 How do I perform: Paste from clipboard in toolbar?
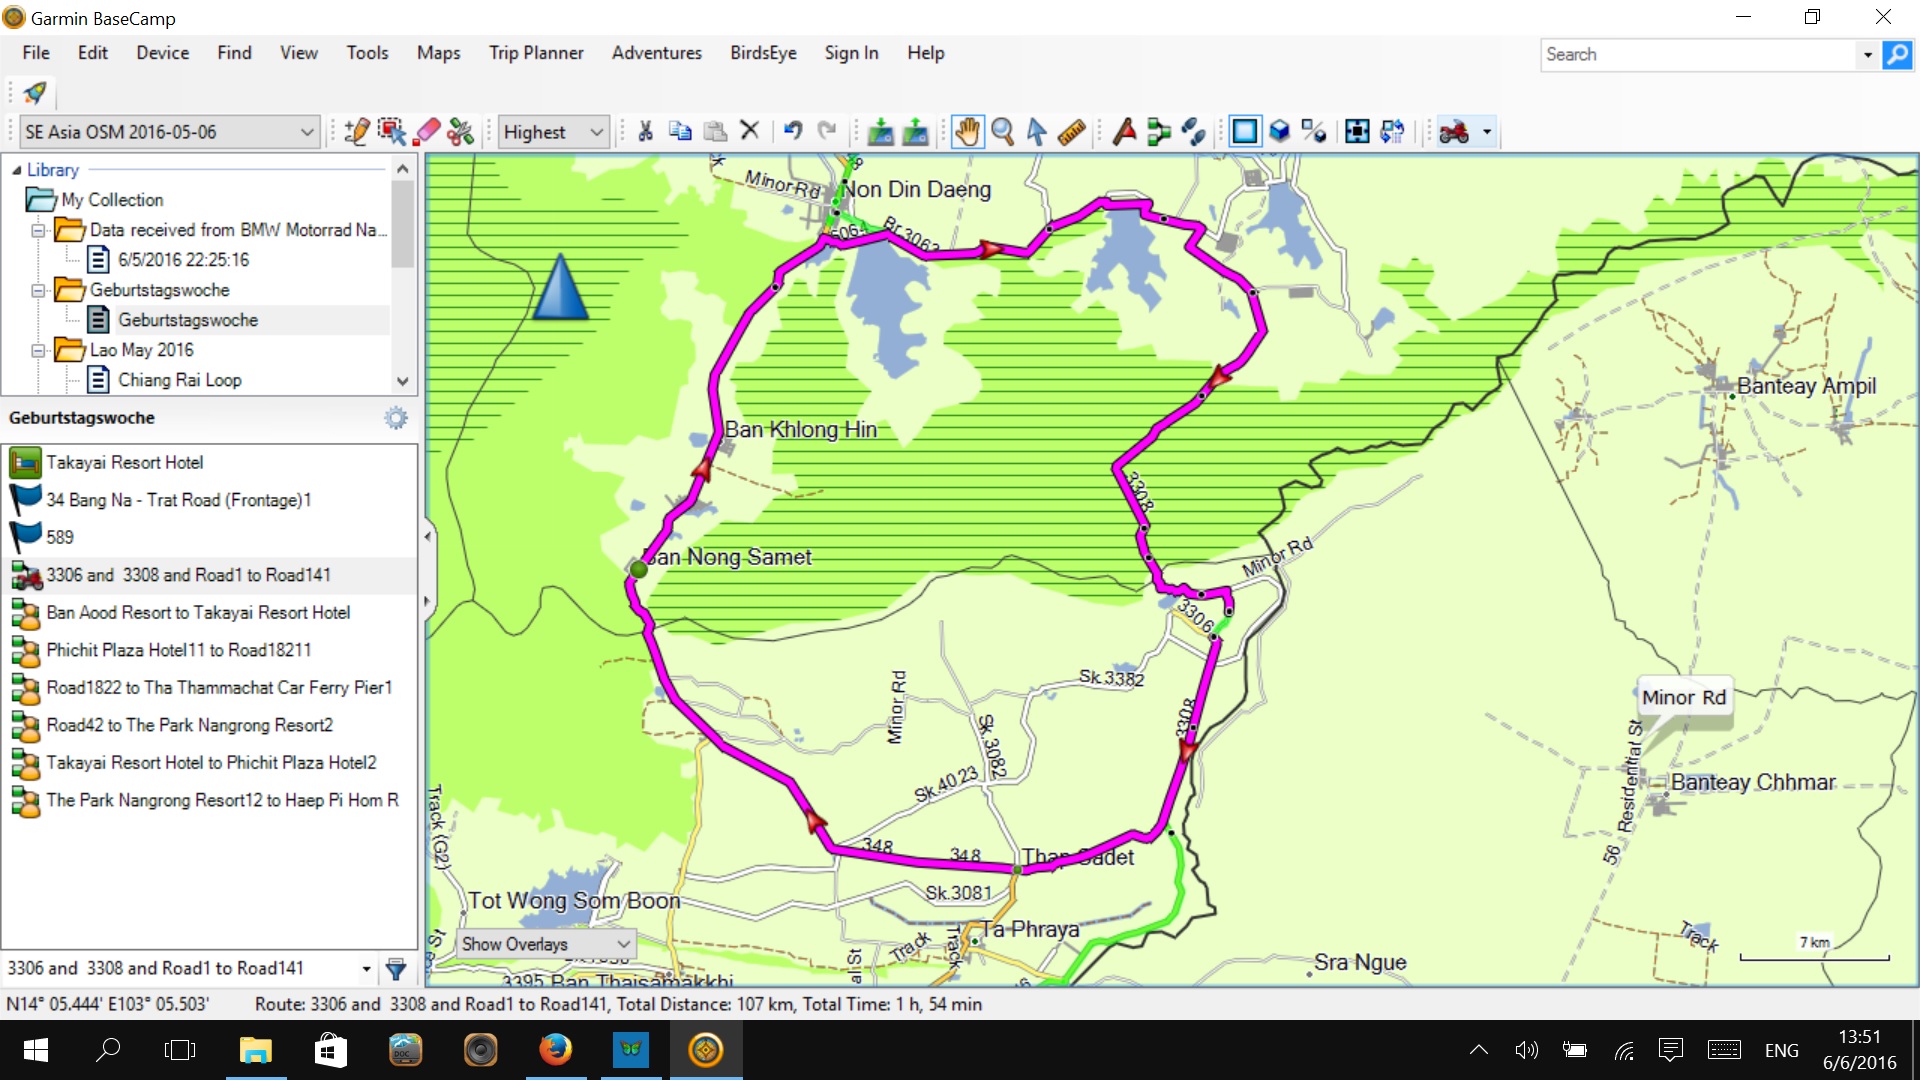click(715, 131)
